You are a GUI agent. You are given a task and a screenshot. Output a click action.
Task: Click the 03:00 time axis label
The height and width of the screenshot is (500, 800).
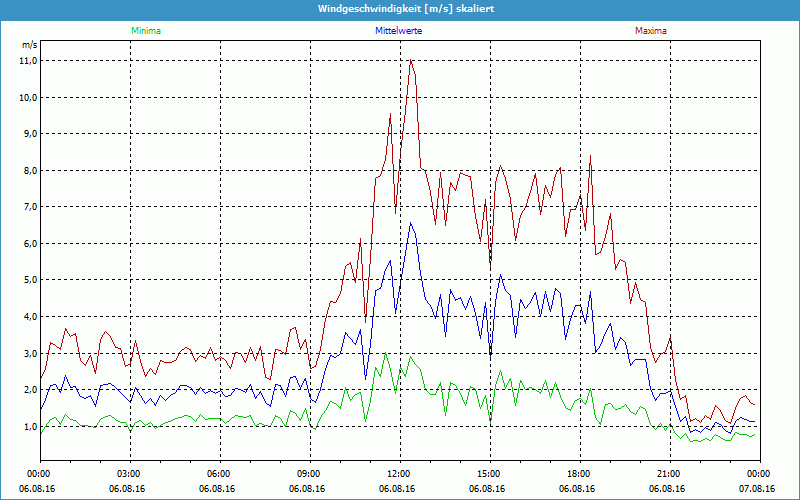129,473
